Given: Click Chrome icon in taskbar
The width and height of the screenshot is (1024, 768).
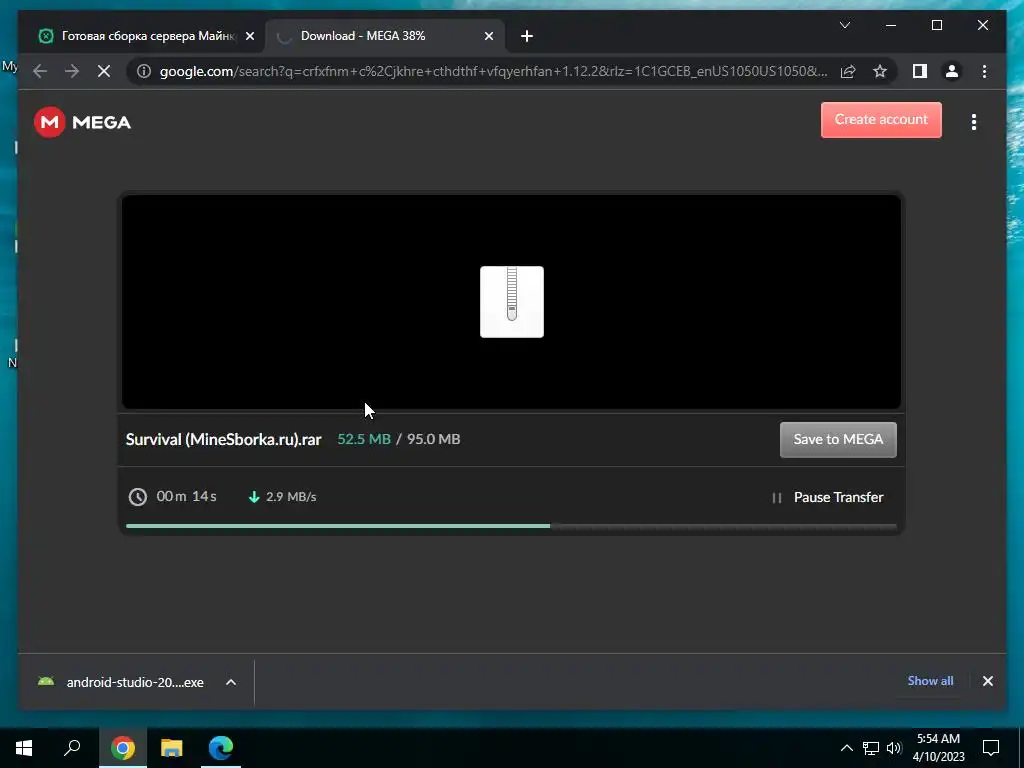Looking at the screenshot, I should [x=123, y=748].
